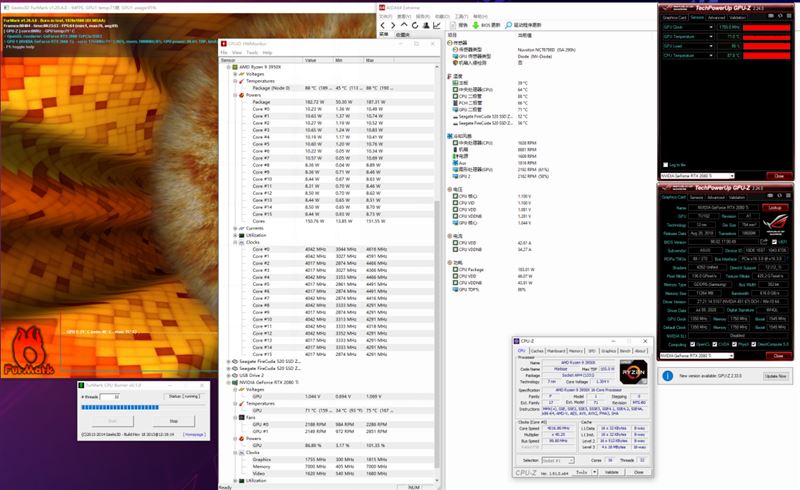Click the FurMark flame logo
Image resolution: width=800 pixels, height=490 pixels.
(29, 351)
